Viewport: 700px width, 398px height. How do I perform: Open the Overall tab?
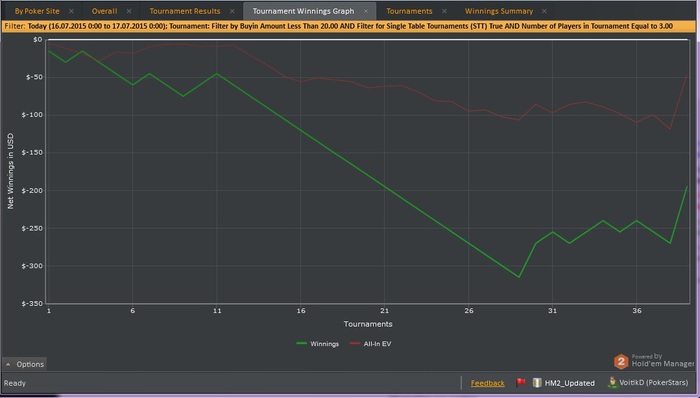[x=104, y=11]
